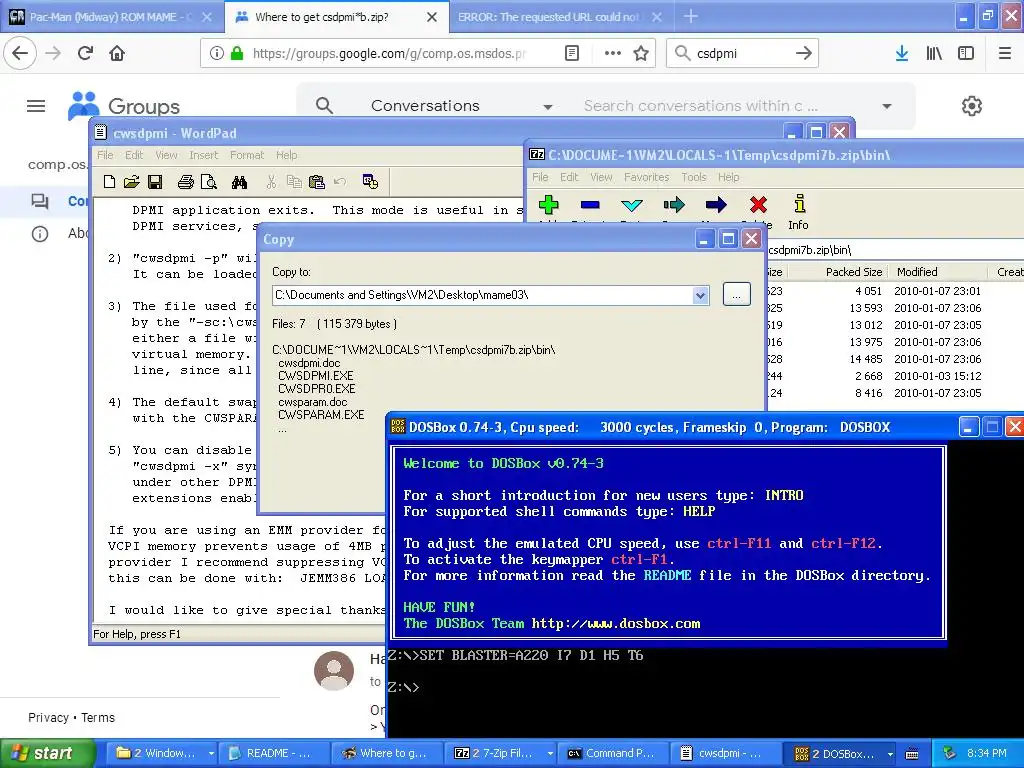1024x768 pixels.
Task: Click Copy to path input field
Action: point(482,295)
